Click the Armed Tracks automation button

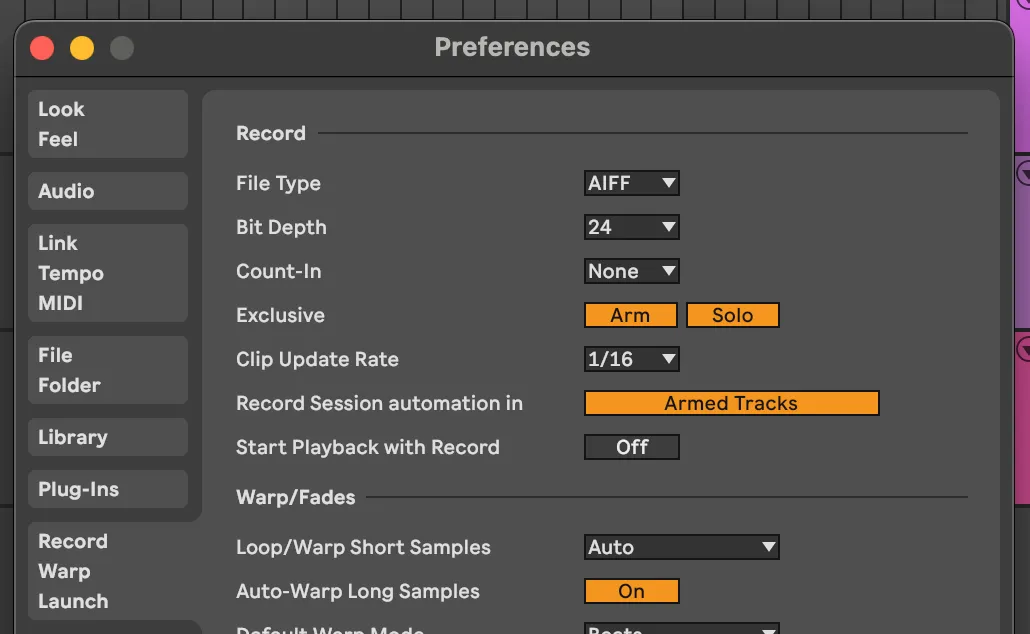tap(731, 403)
